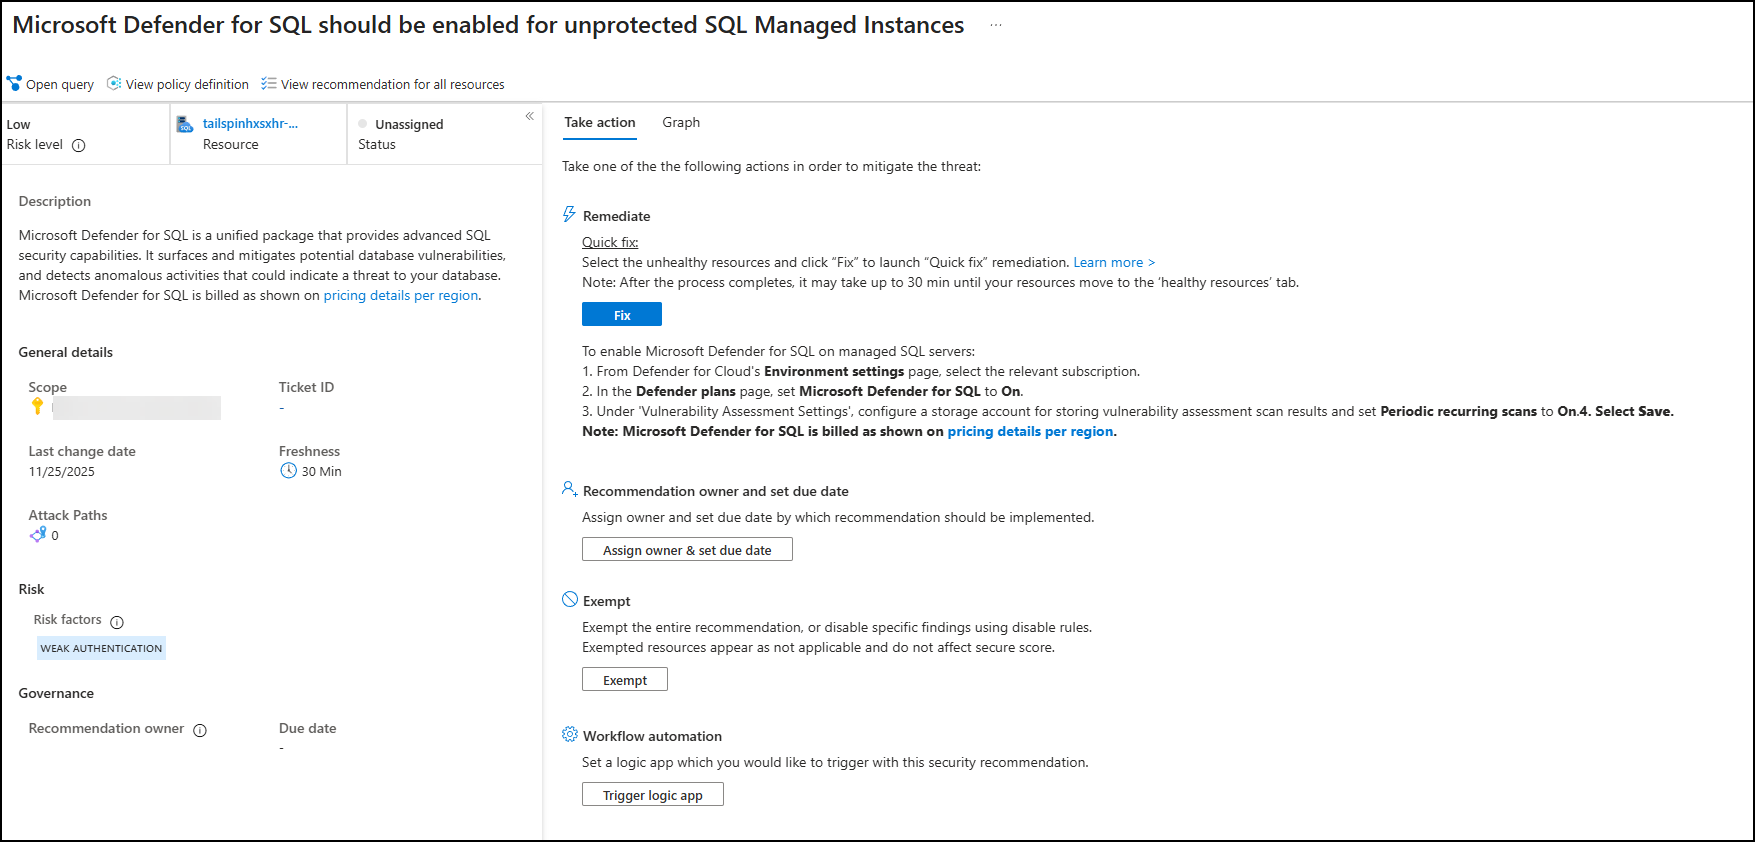Click the Due date label
The image size is (1755, 842).
point(307,728)
